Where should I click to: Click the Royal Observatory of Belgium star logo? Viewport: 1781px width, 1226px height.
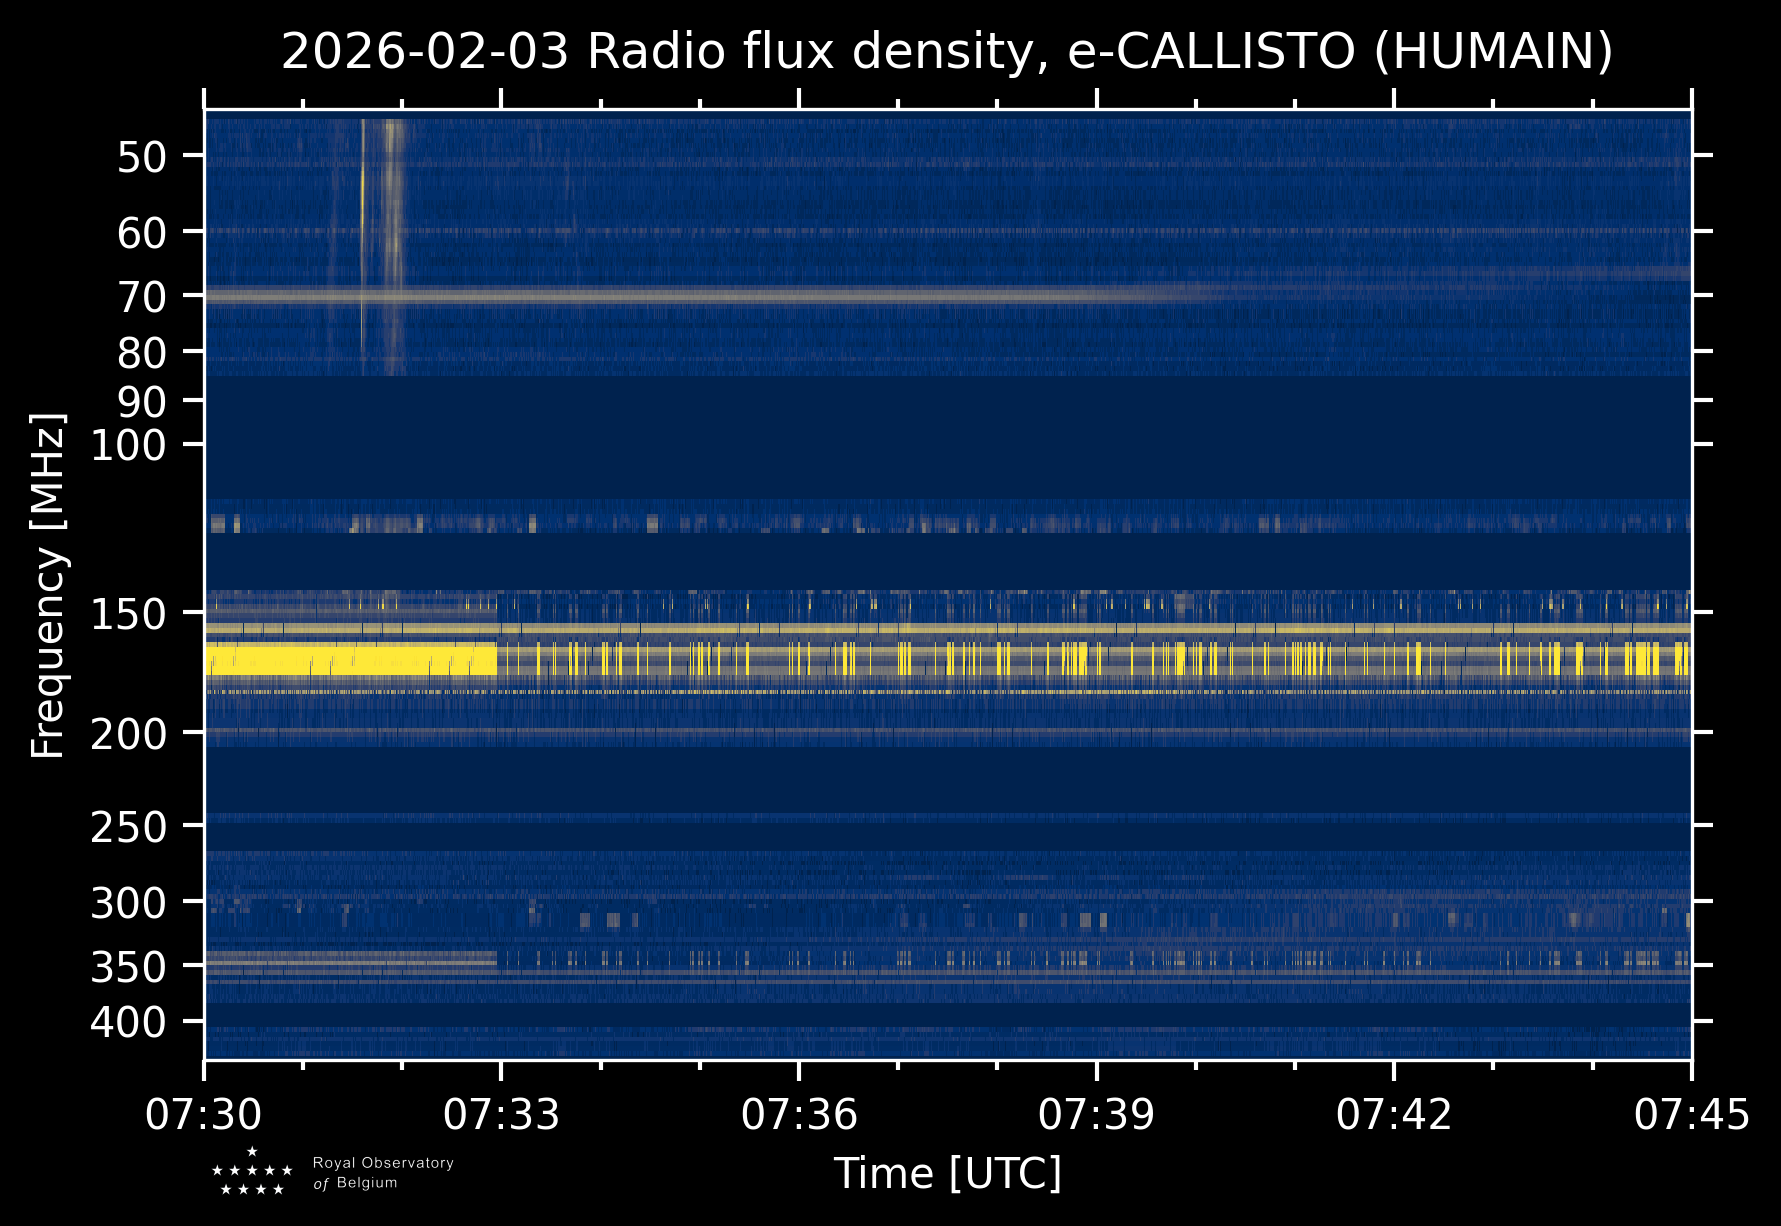coord(252,1172)
